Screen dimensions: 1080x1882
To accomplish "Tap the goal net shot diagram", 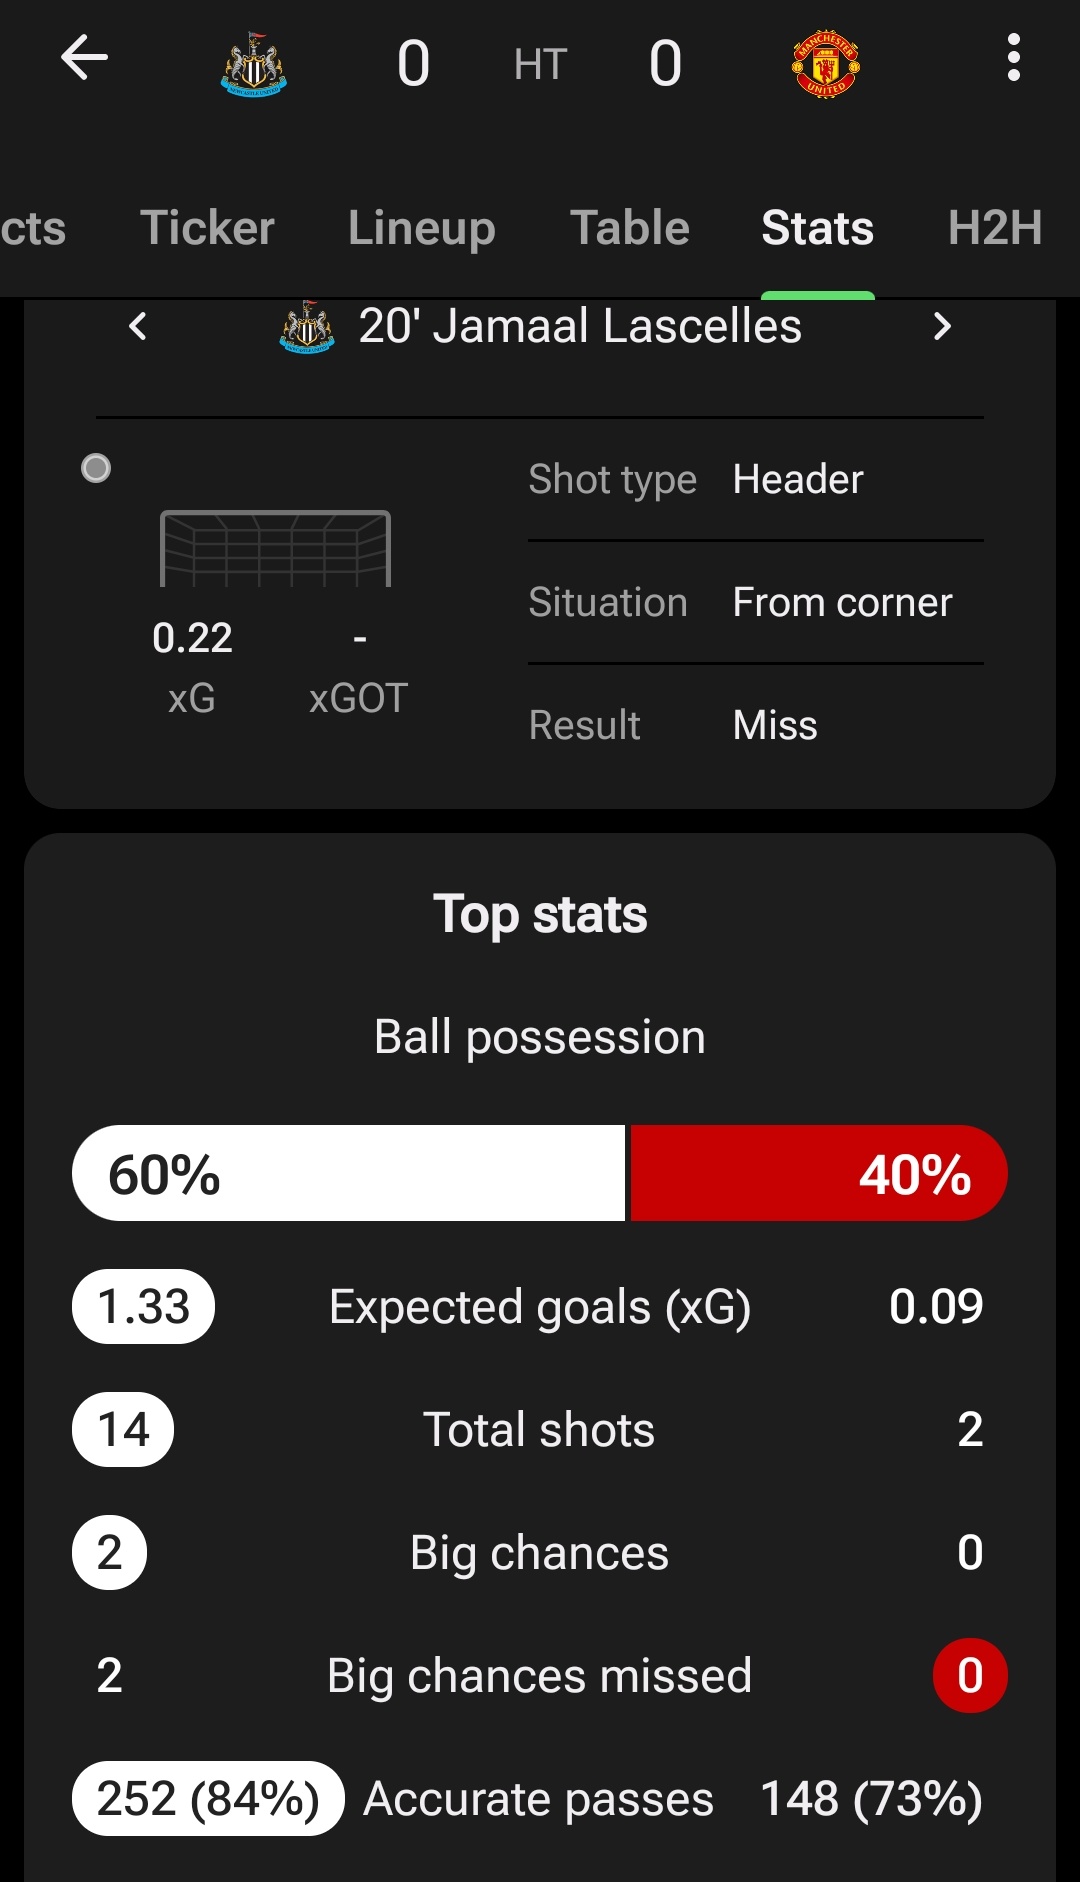I will click(x=275, y=548).
